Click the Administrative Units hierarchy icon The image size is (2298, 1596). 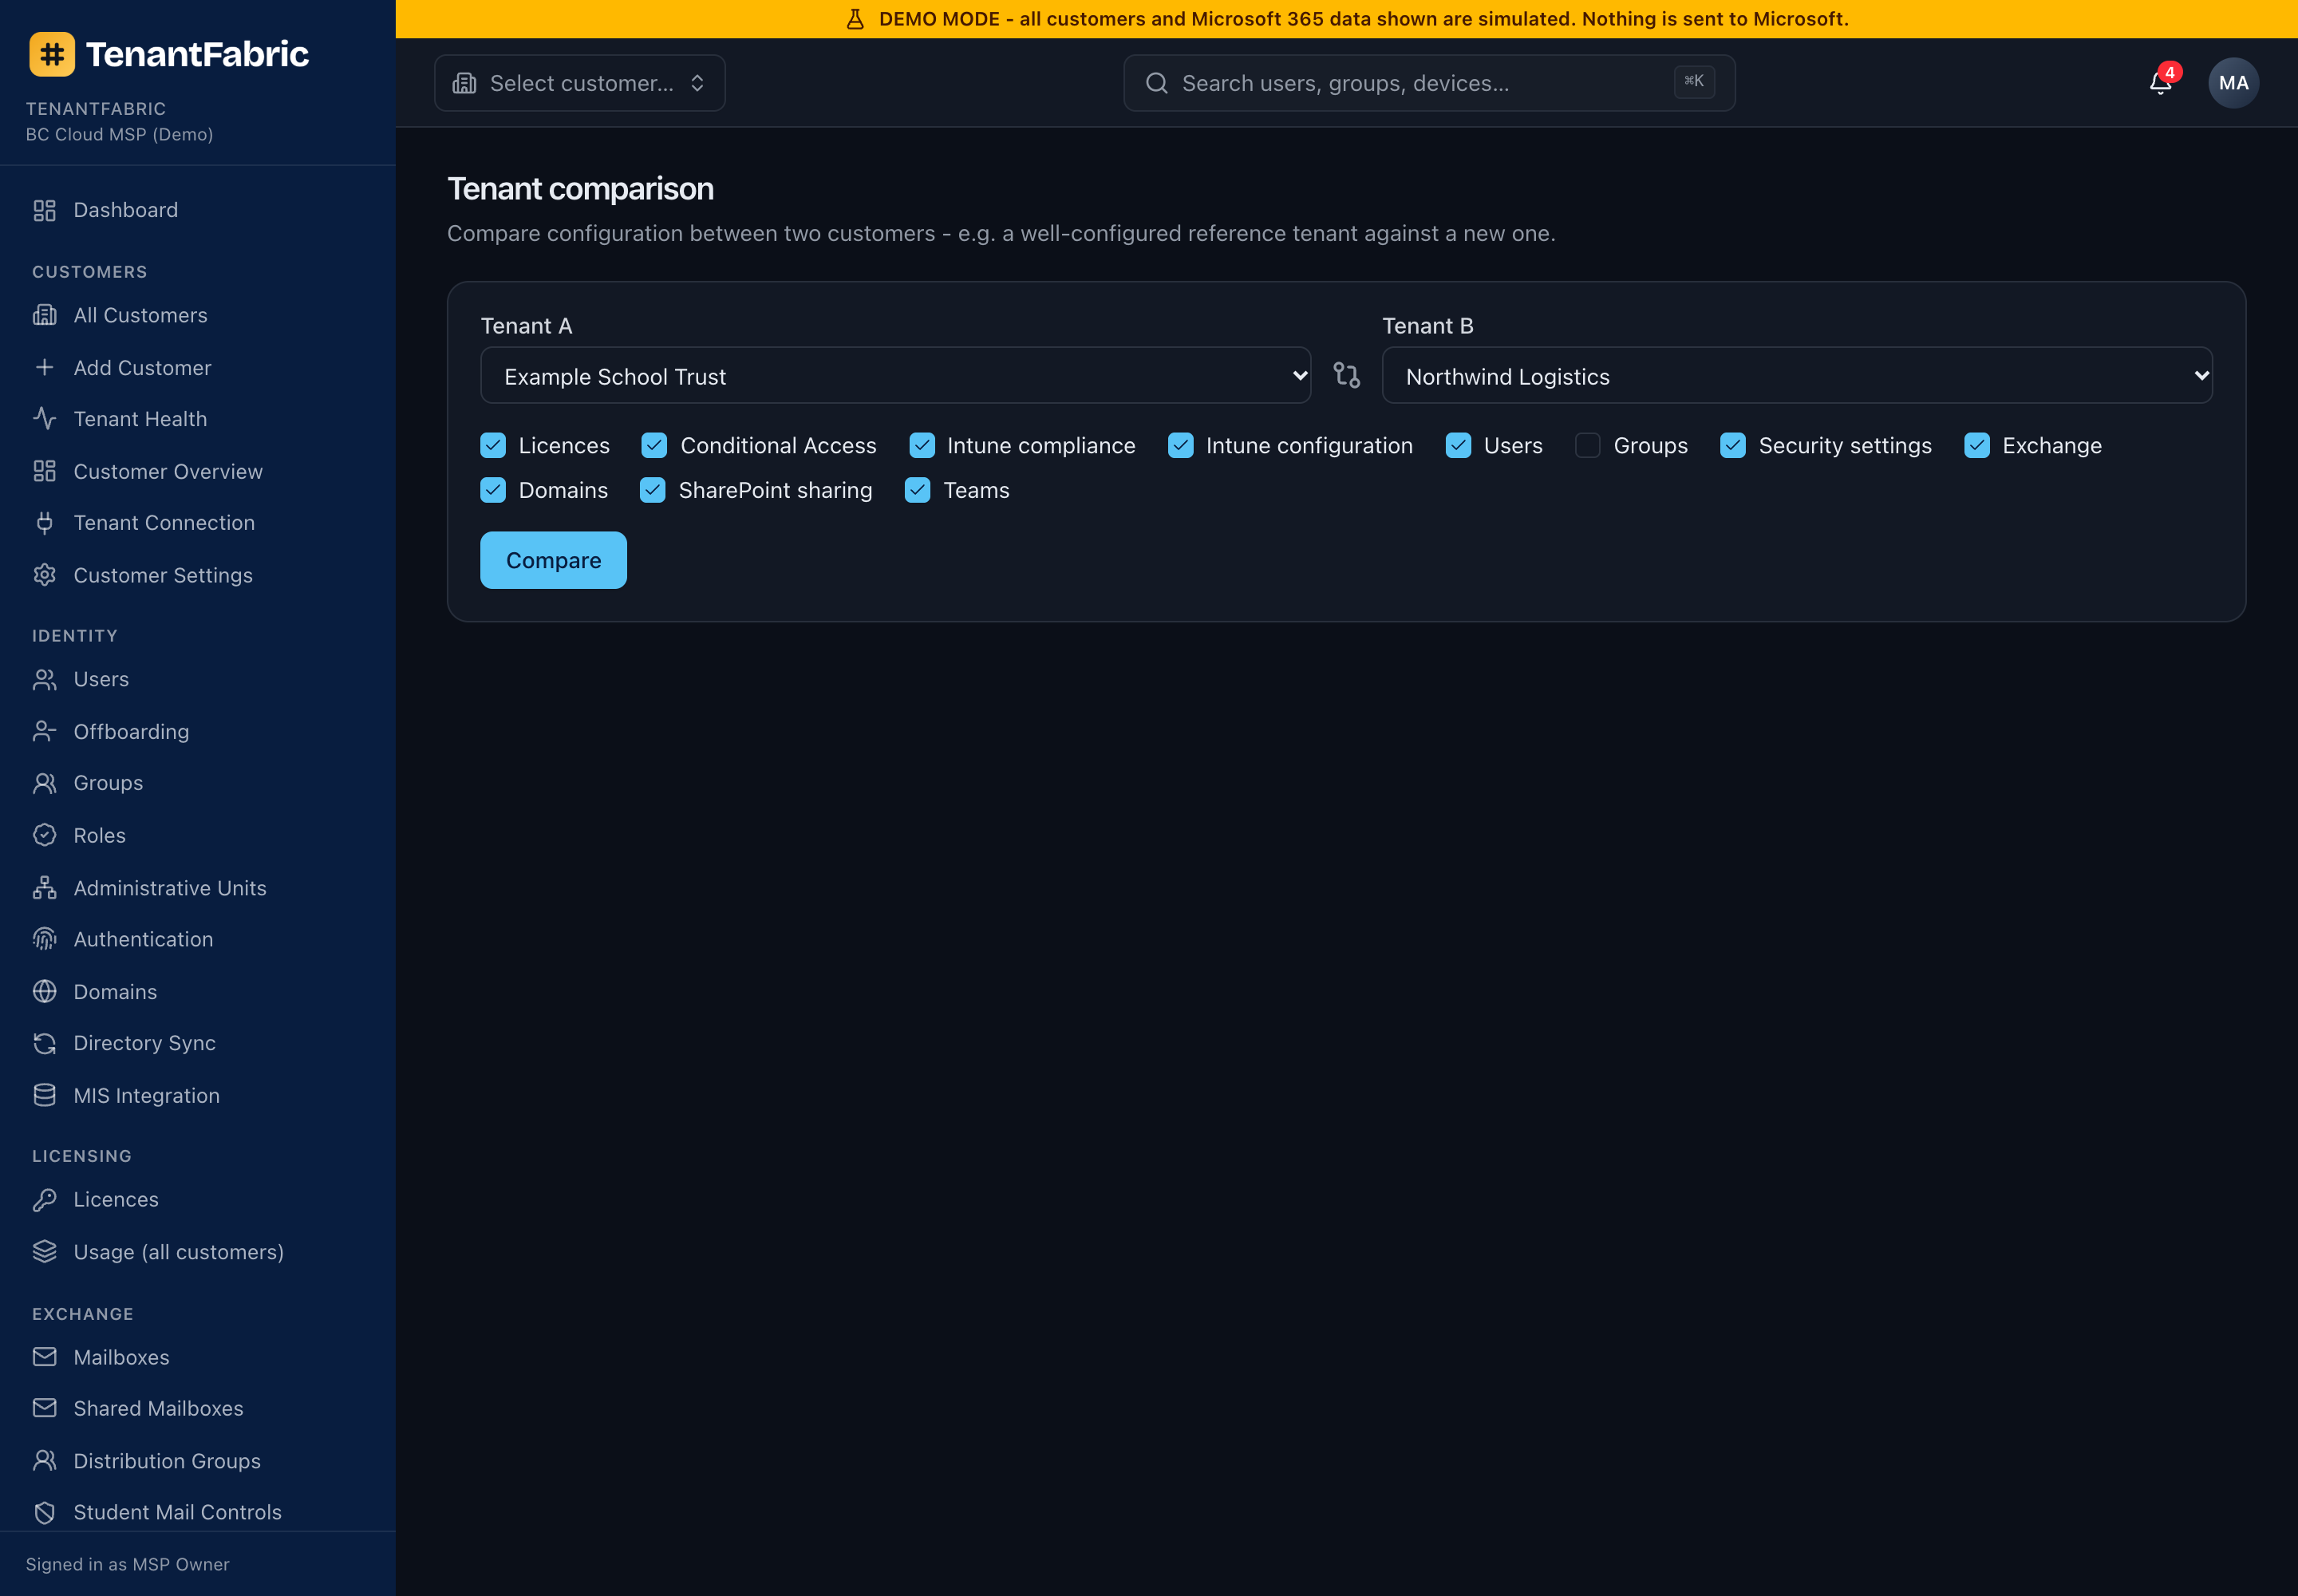coord(44,887)
